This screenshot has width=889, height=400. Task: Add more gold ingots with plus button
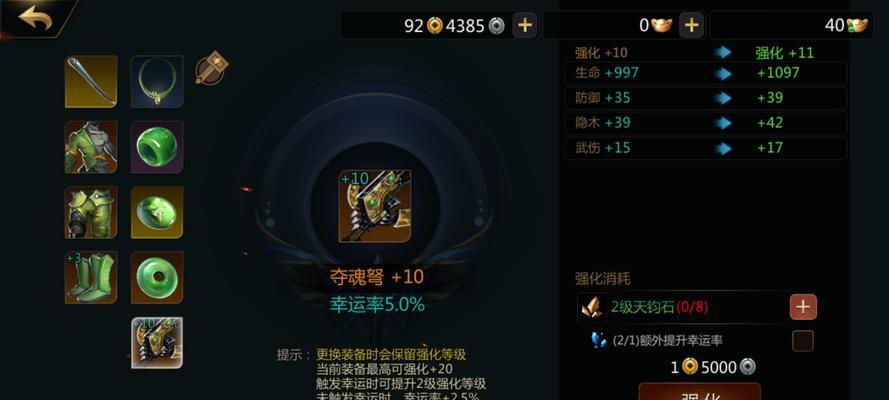click(x=691, y=25)
